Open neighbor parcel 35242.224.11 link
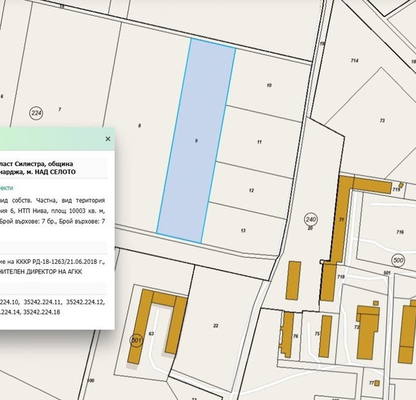Screen dimensions: 416x400 tap(42, 302)
